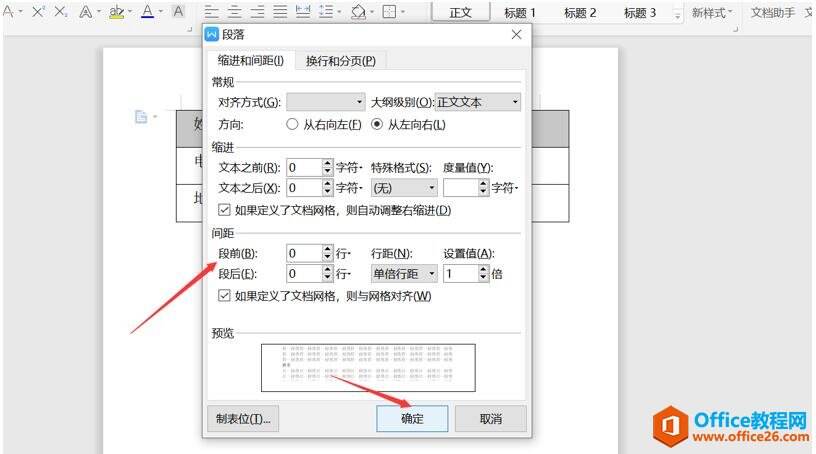This screenshot has width=816, height=454.
Task: Click the 文本之后 spinner arrows
Action: coord(327,187)
